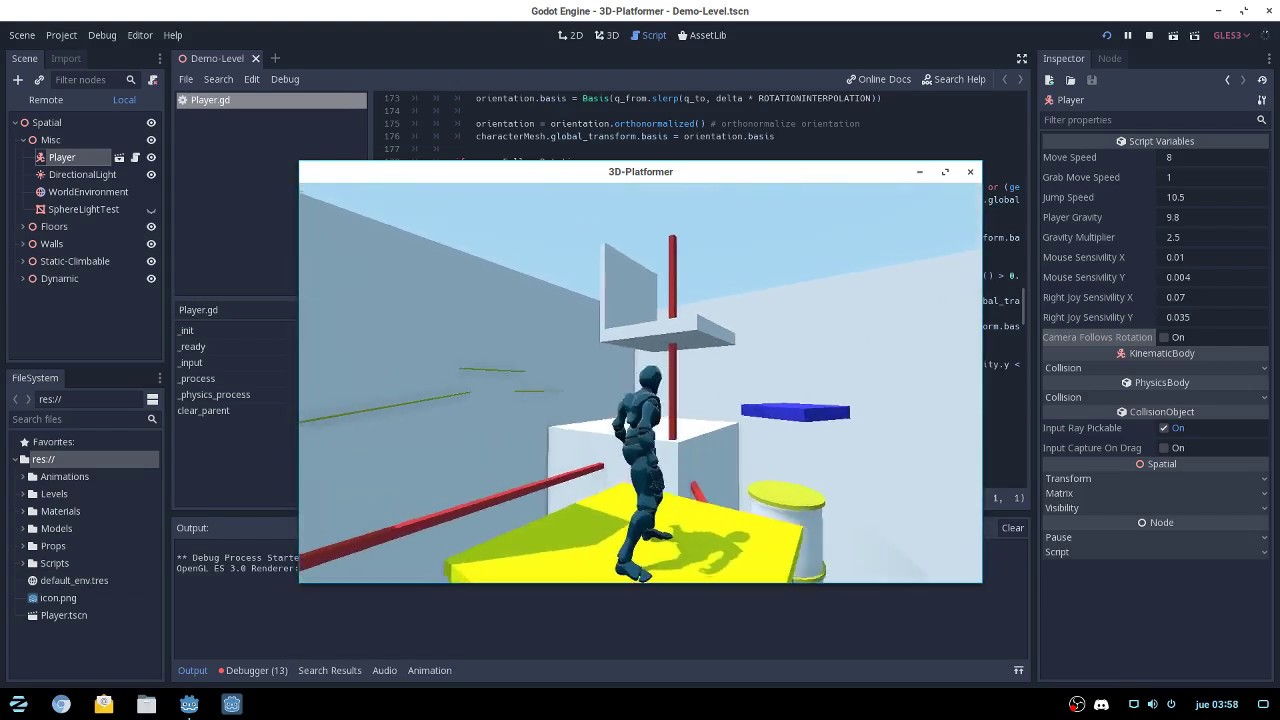1280x720 pixels.
Task: Open Chromium browser in taskbar
Action: coord(61,704)
